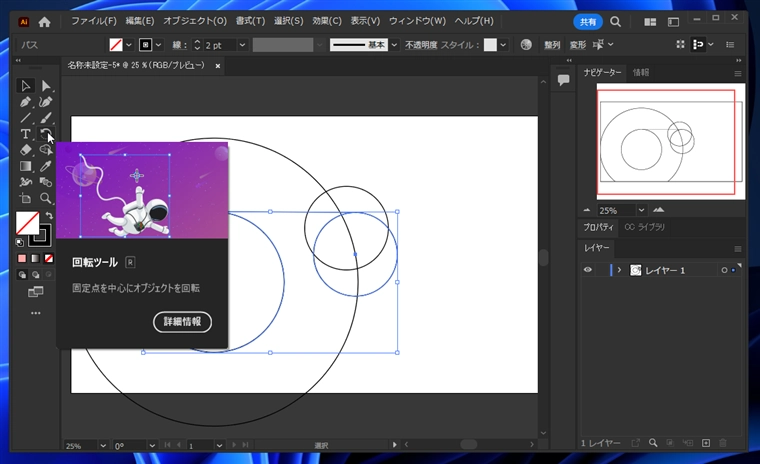Open the workspace switcher icon

673,22
